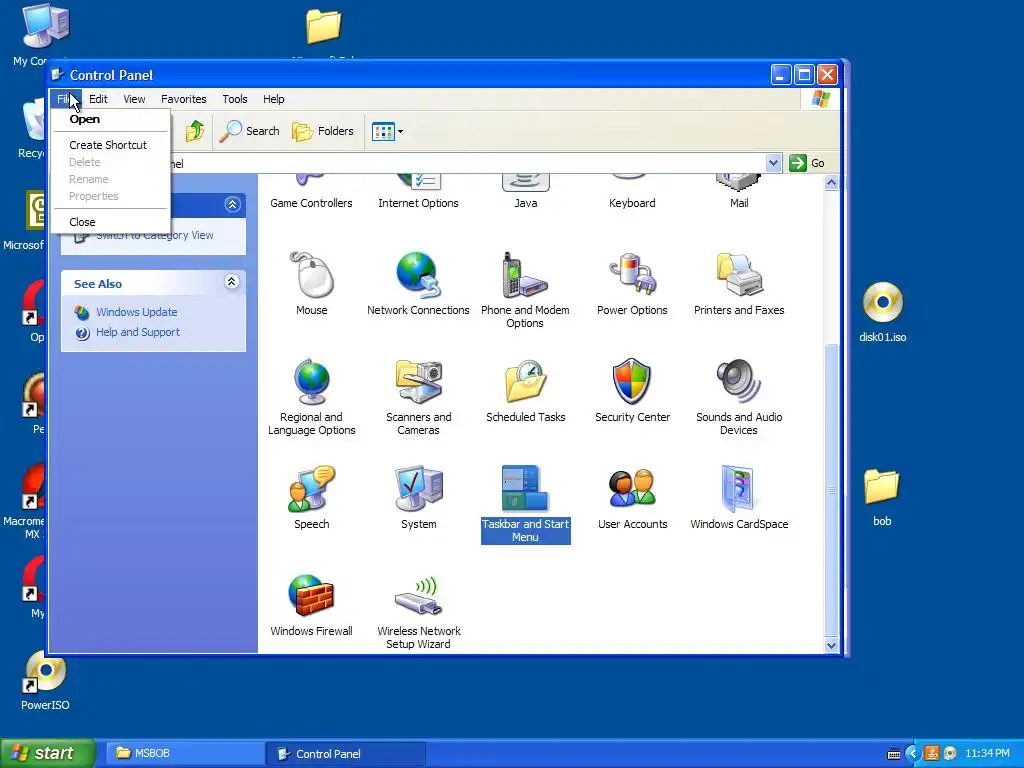Viewport: 1024px width, 768px height.
Task: Click Switch to Category View link
Action: (155, 235)
